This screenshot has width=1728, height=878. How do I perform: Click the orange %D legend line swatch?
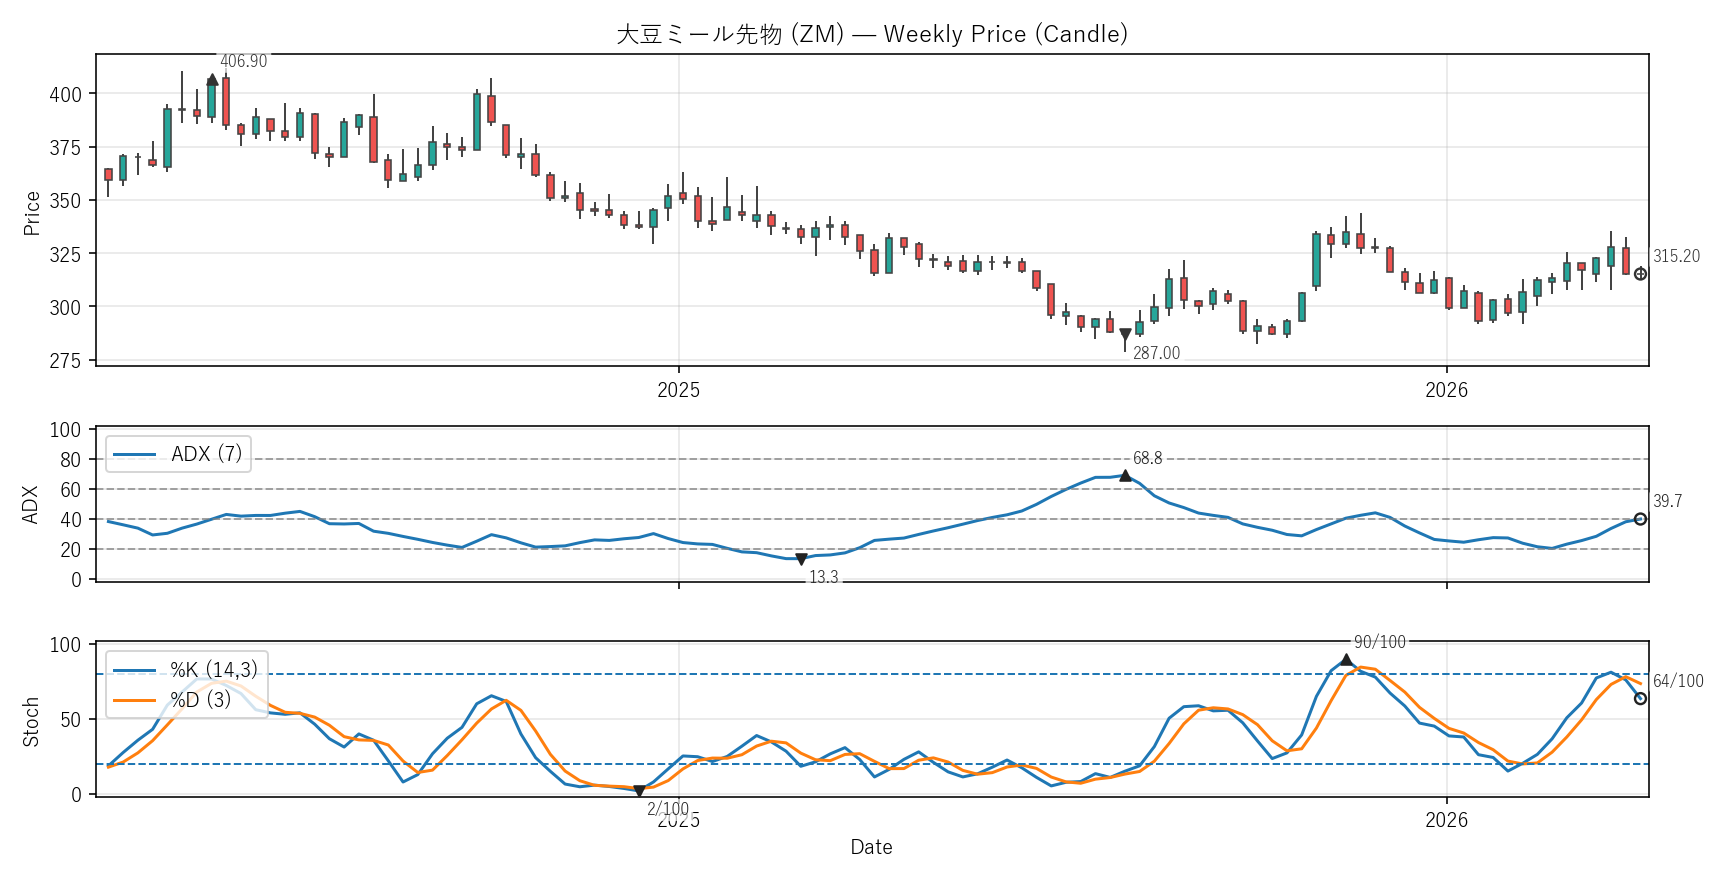[x=135, y=700]
